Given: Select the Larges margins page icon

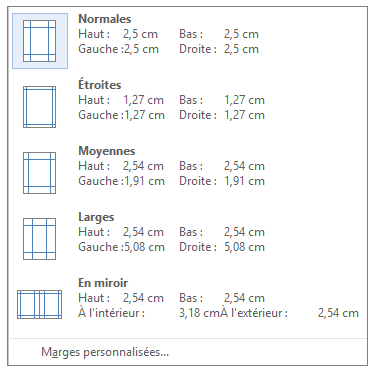Looking at the screenshot, I should 40,239.
